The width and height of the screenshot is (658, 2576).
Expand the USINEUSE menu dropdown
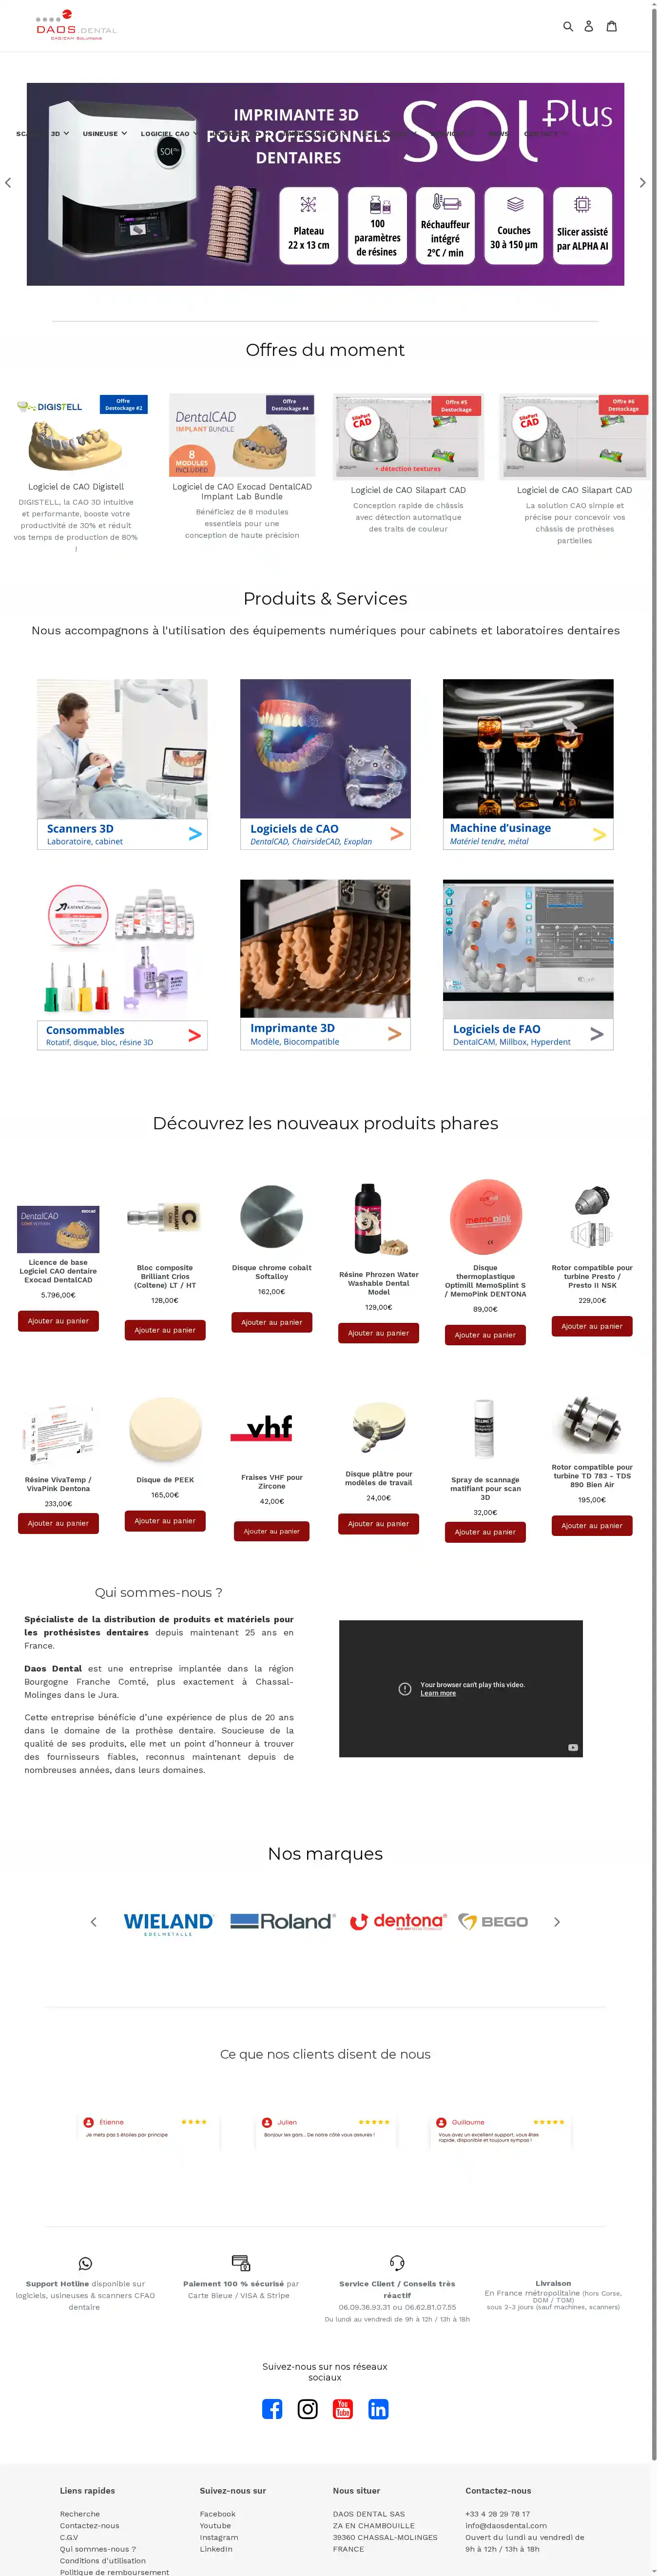105,133
